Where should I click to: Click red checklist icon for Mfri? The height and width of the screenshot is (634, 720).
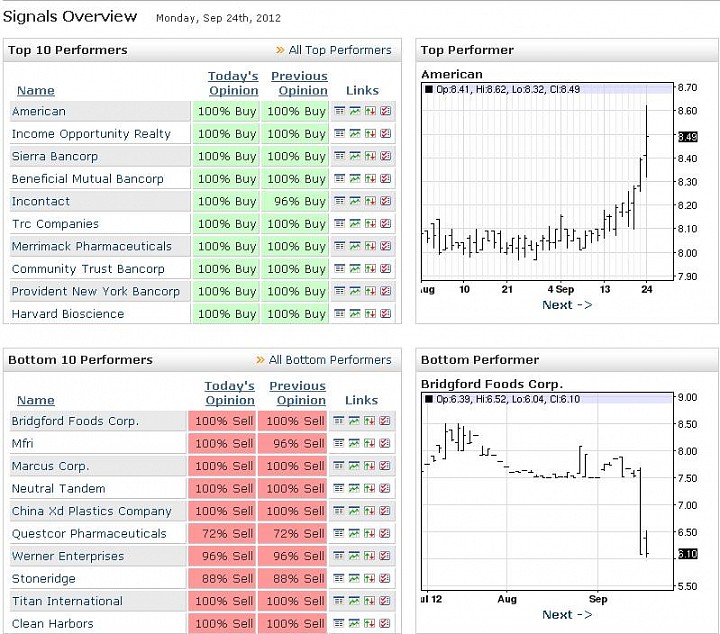tap(385, 443)
